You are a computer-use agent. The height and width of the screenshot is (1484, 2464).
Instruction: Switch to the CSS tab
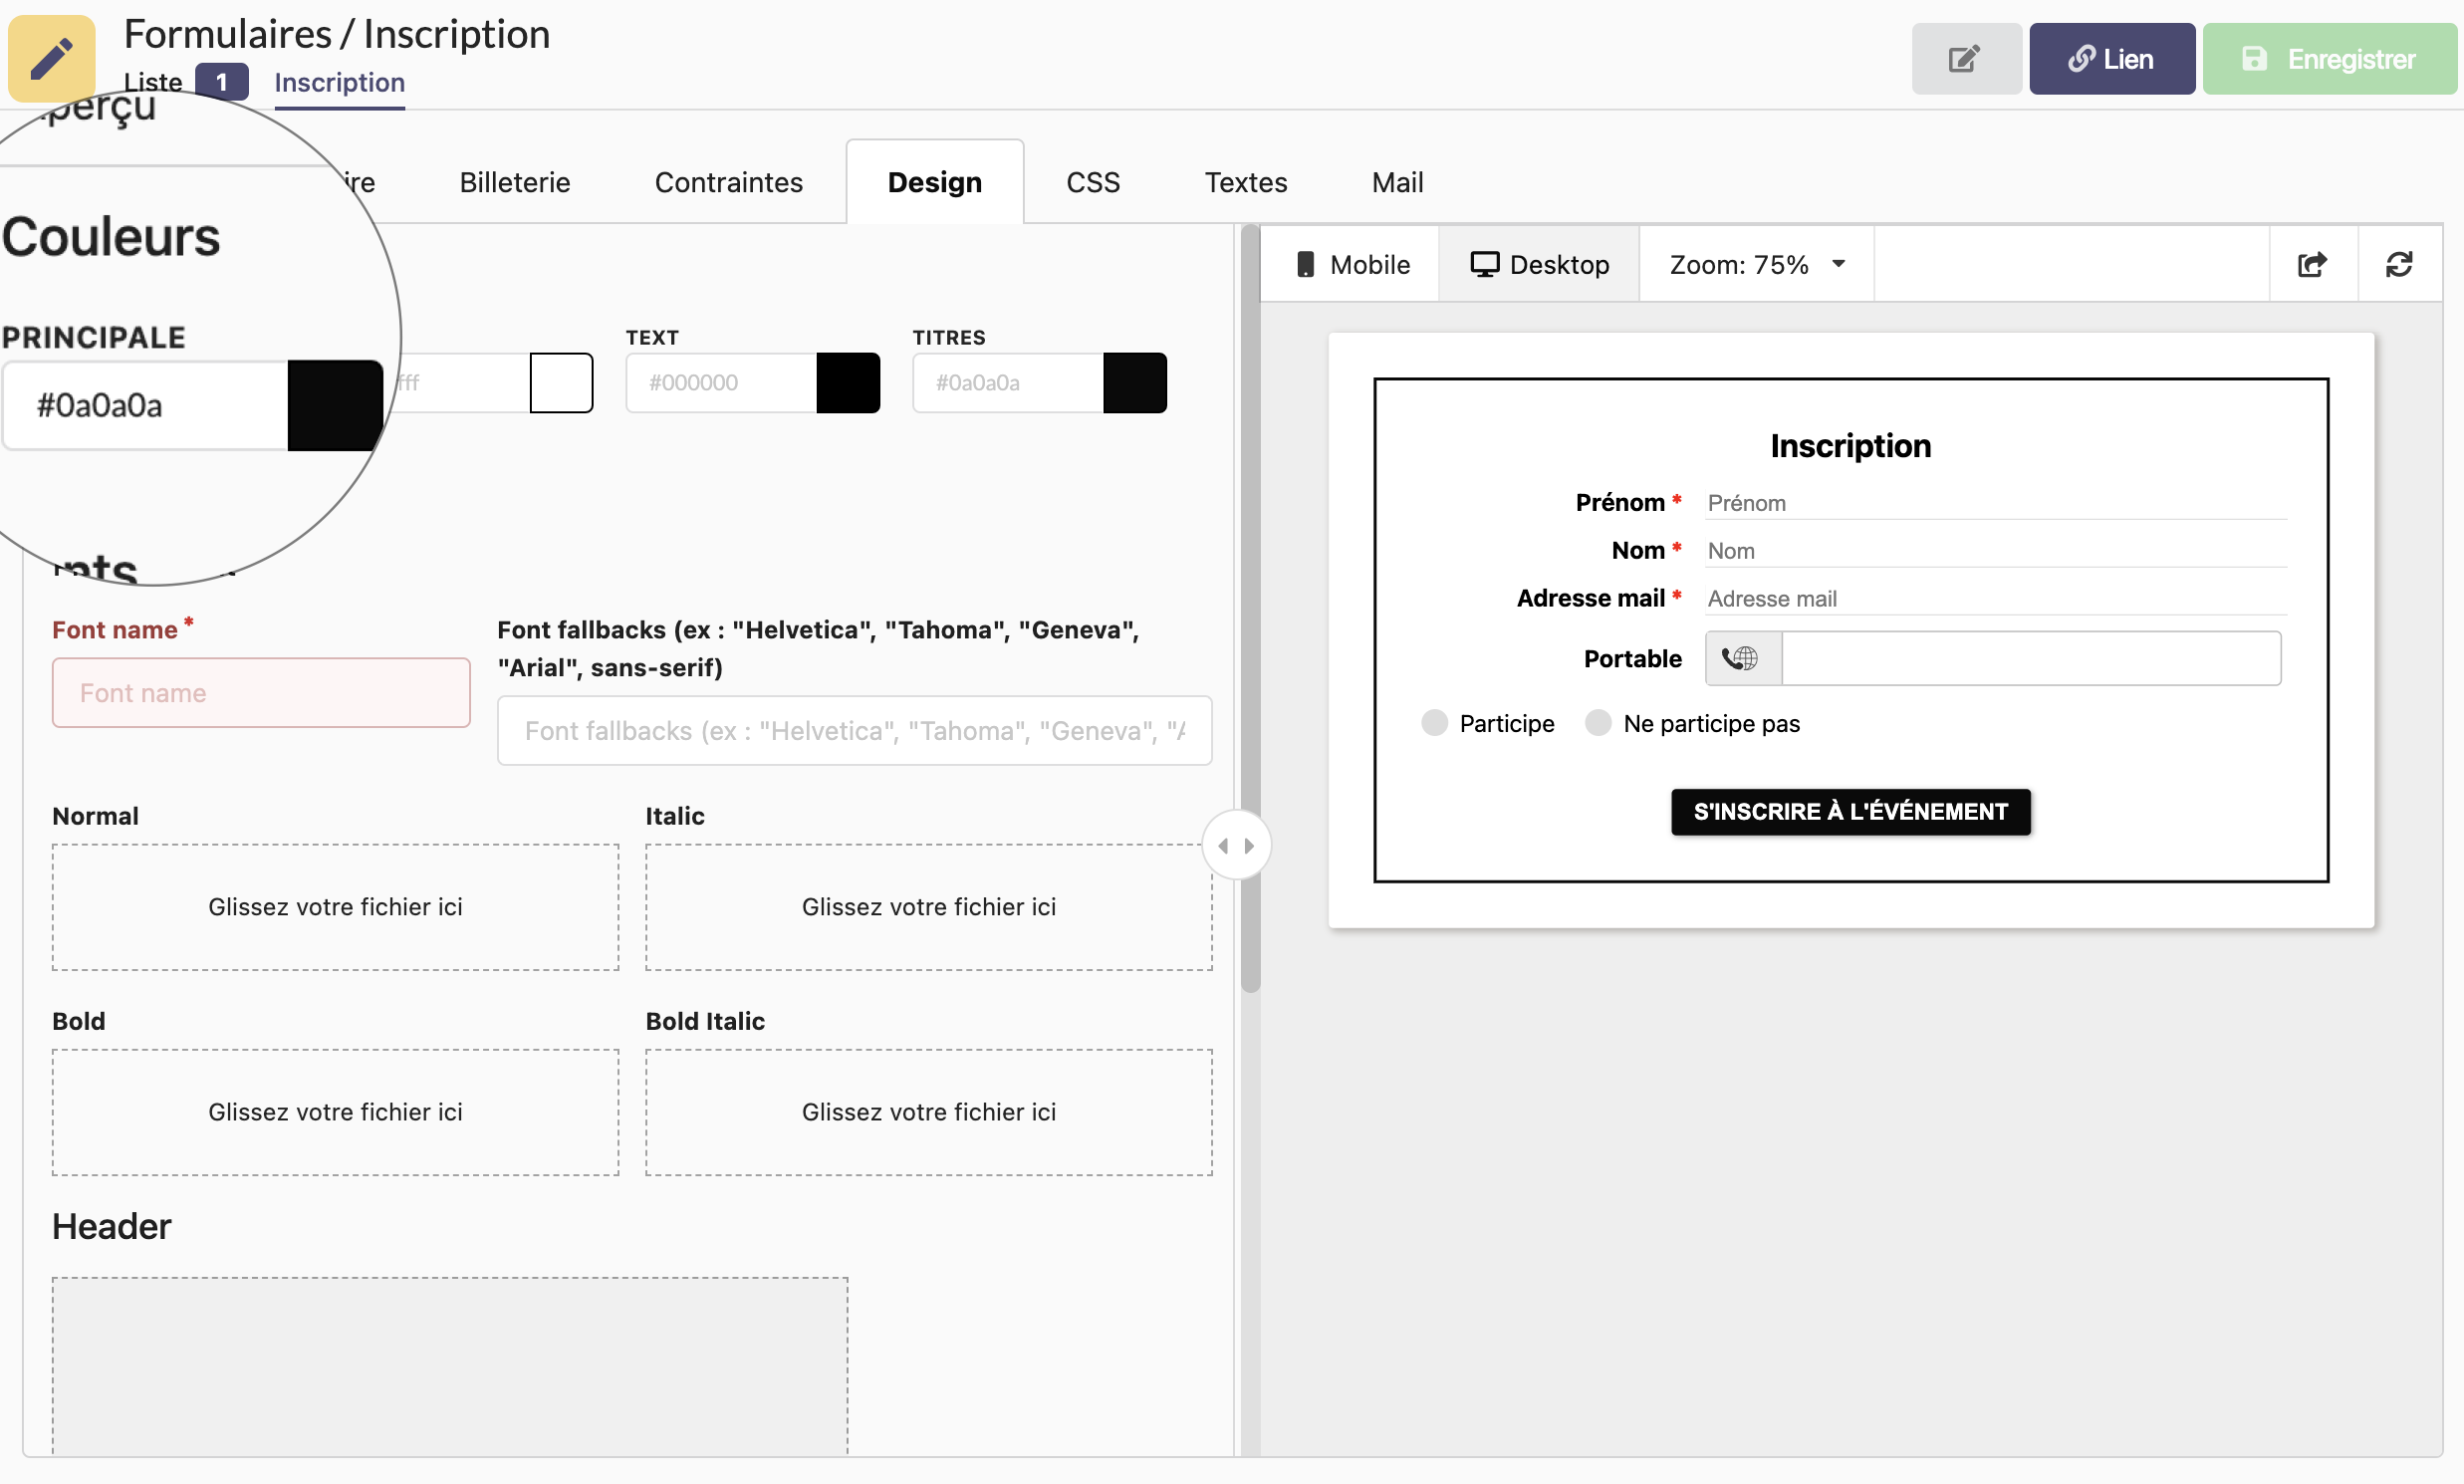(1093, 179)
